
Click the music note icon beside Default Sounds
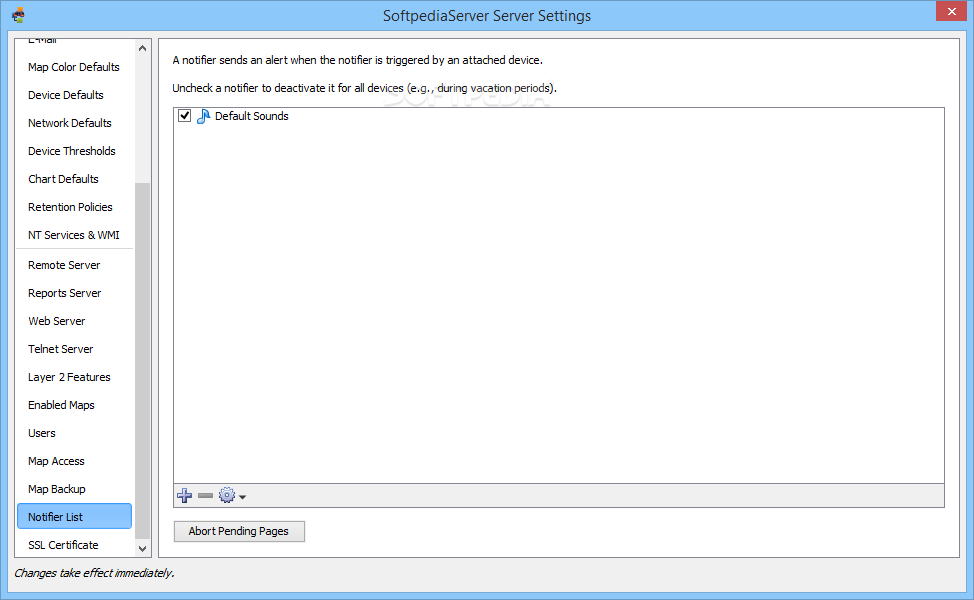click(x=203, y=116)
